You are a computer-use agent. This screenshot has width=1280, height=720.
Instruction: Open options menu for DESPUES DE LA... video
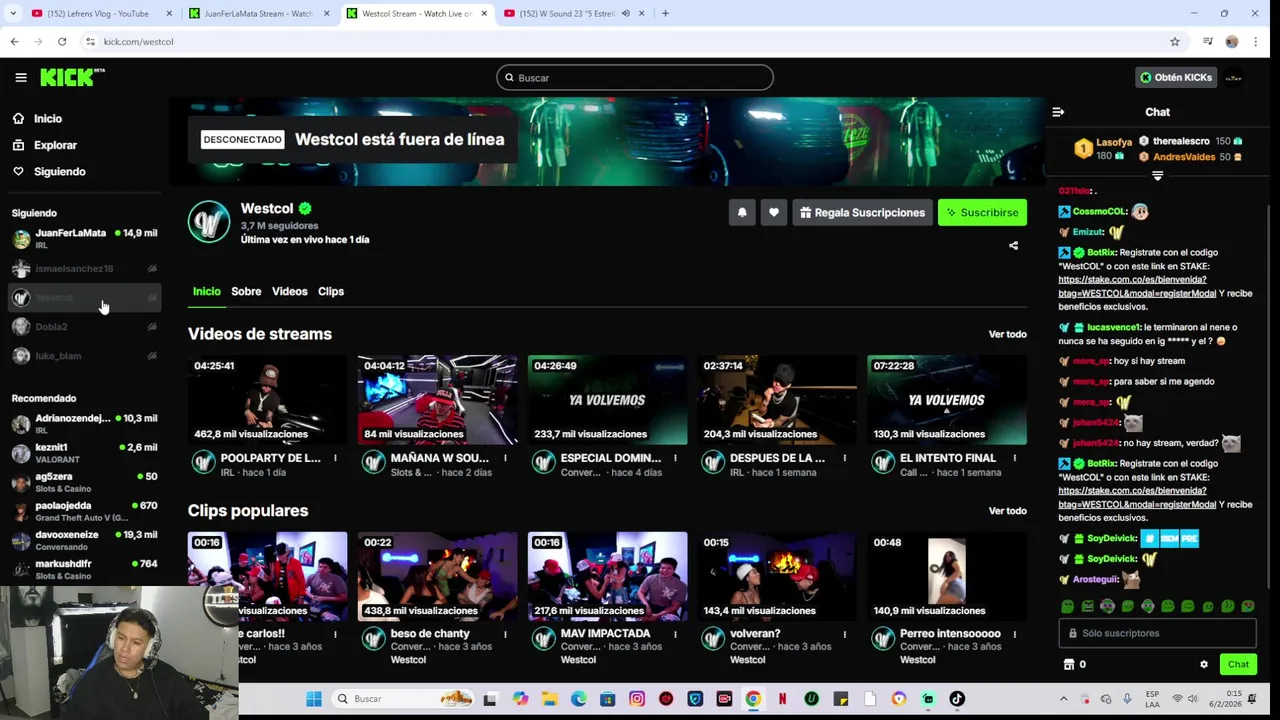coord(845,458)
